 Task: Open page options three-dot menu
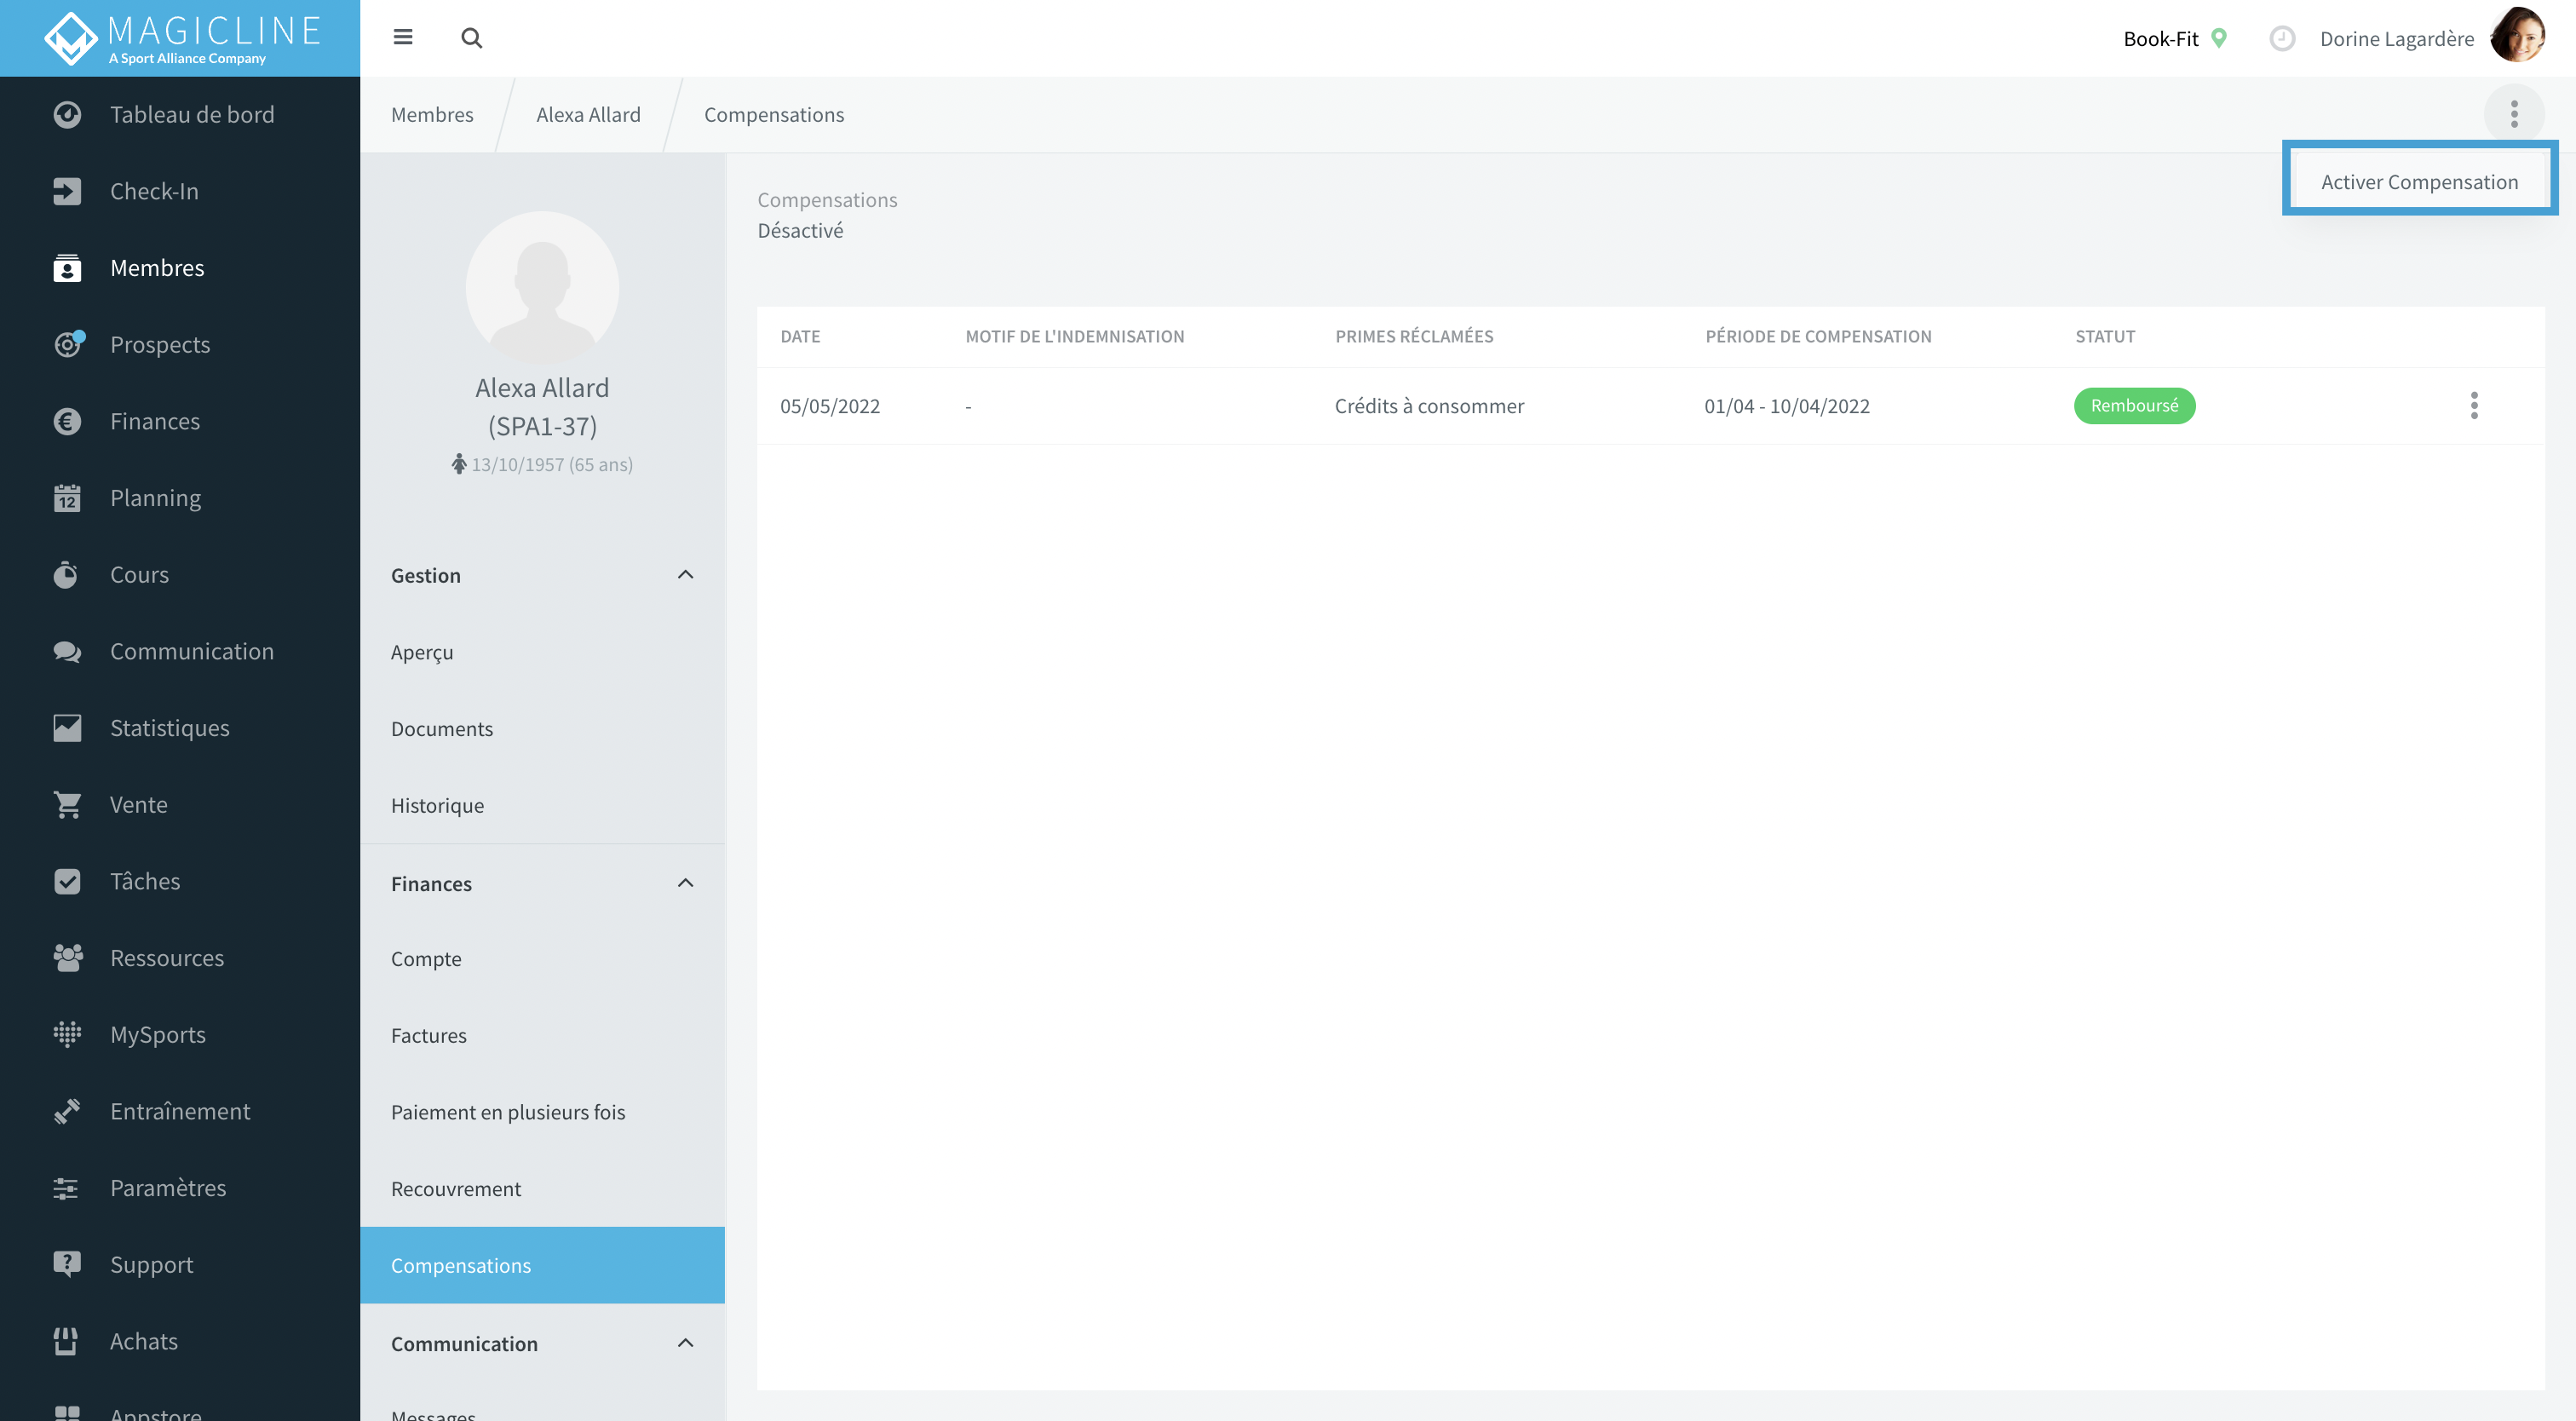pos(2513,114)
